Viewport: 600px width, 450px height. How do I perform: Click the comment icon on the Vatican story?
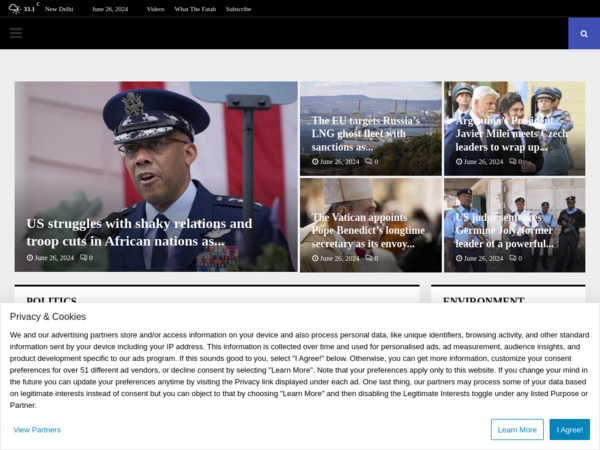pyautogui.click(x=368, y=258)
